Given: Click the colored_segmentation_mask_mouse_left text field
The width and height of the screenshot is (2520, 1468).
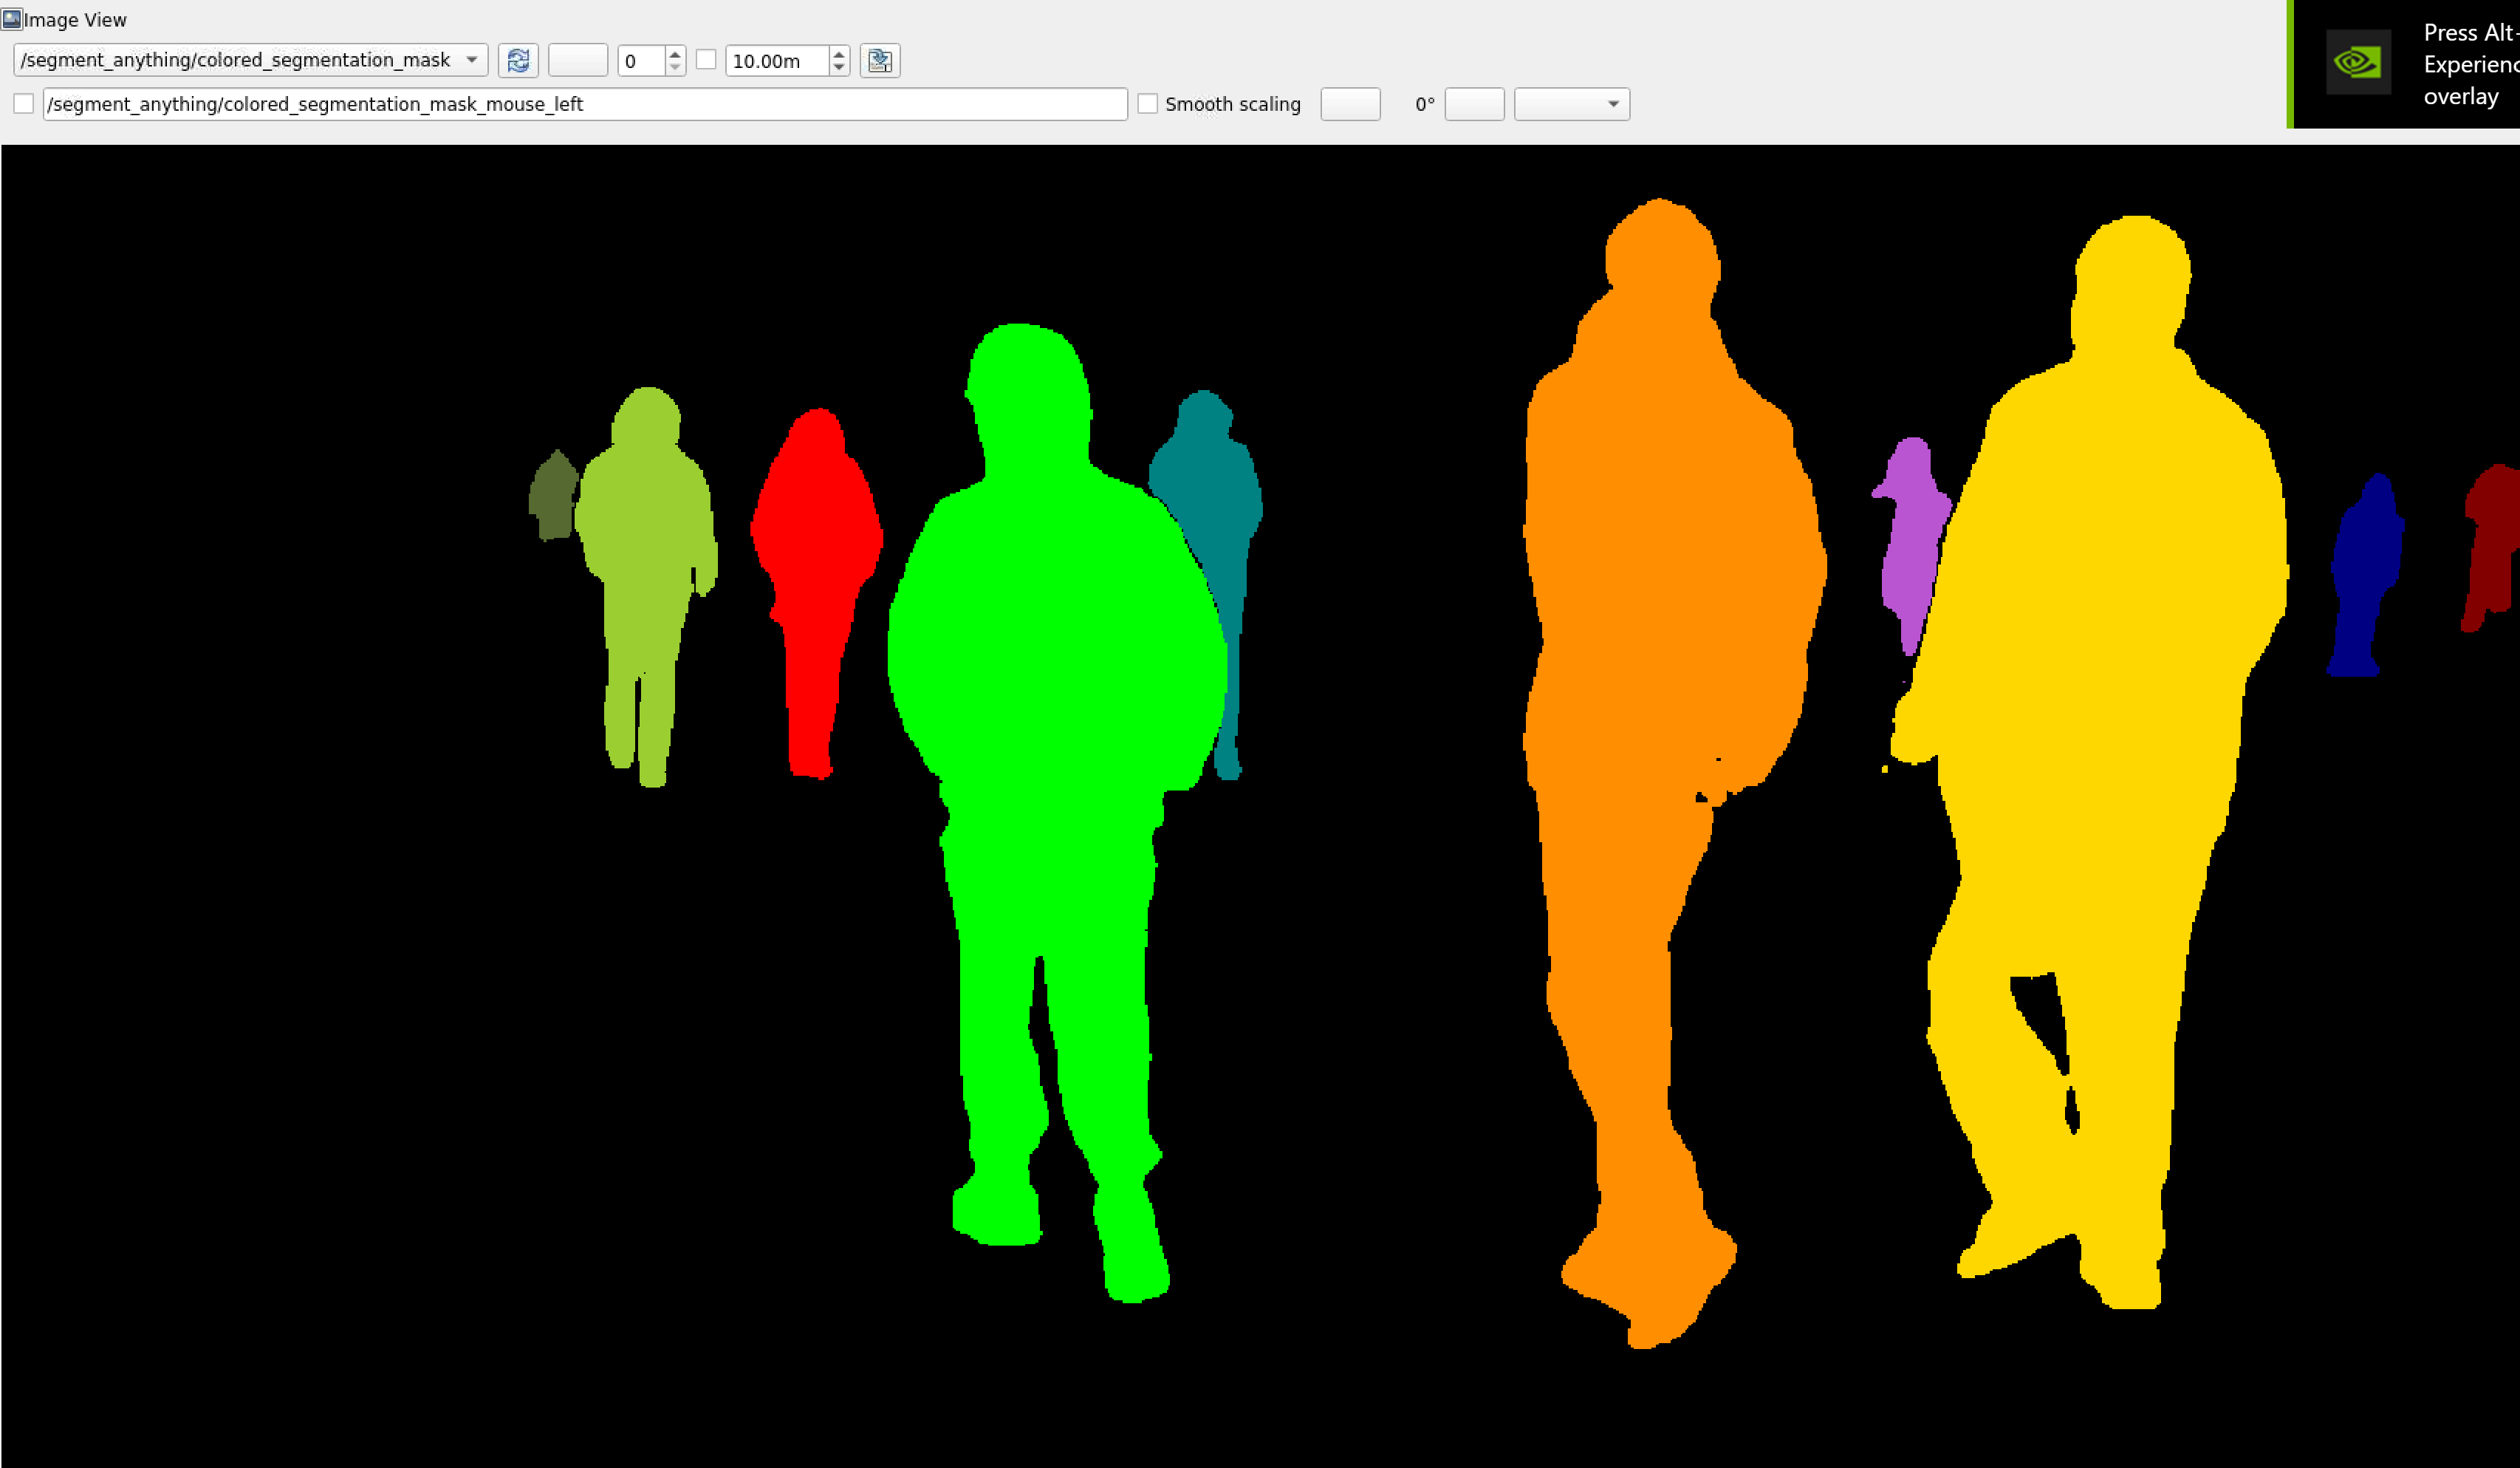Looking at the screenshot, I should [585, 104].
